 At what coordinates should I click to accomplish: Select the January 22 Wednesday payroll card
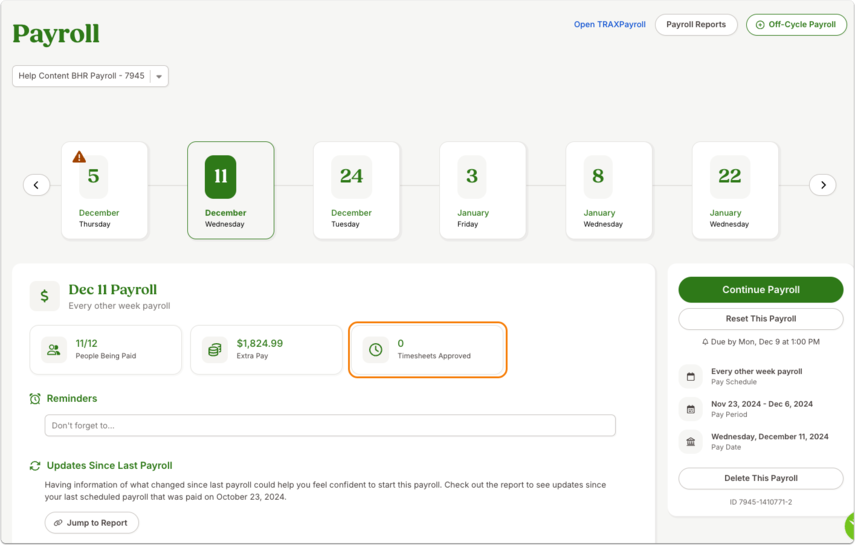click(735, 190)
